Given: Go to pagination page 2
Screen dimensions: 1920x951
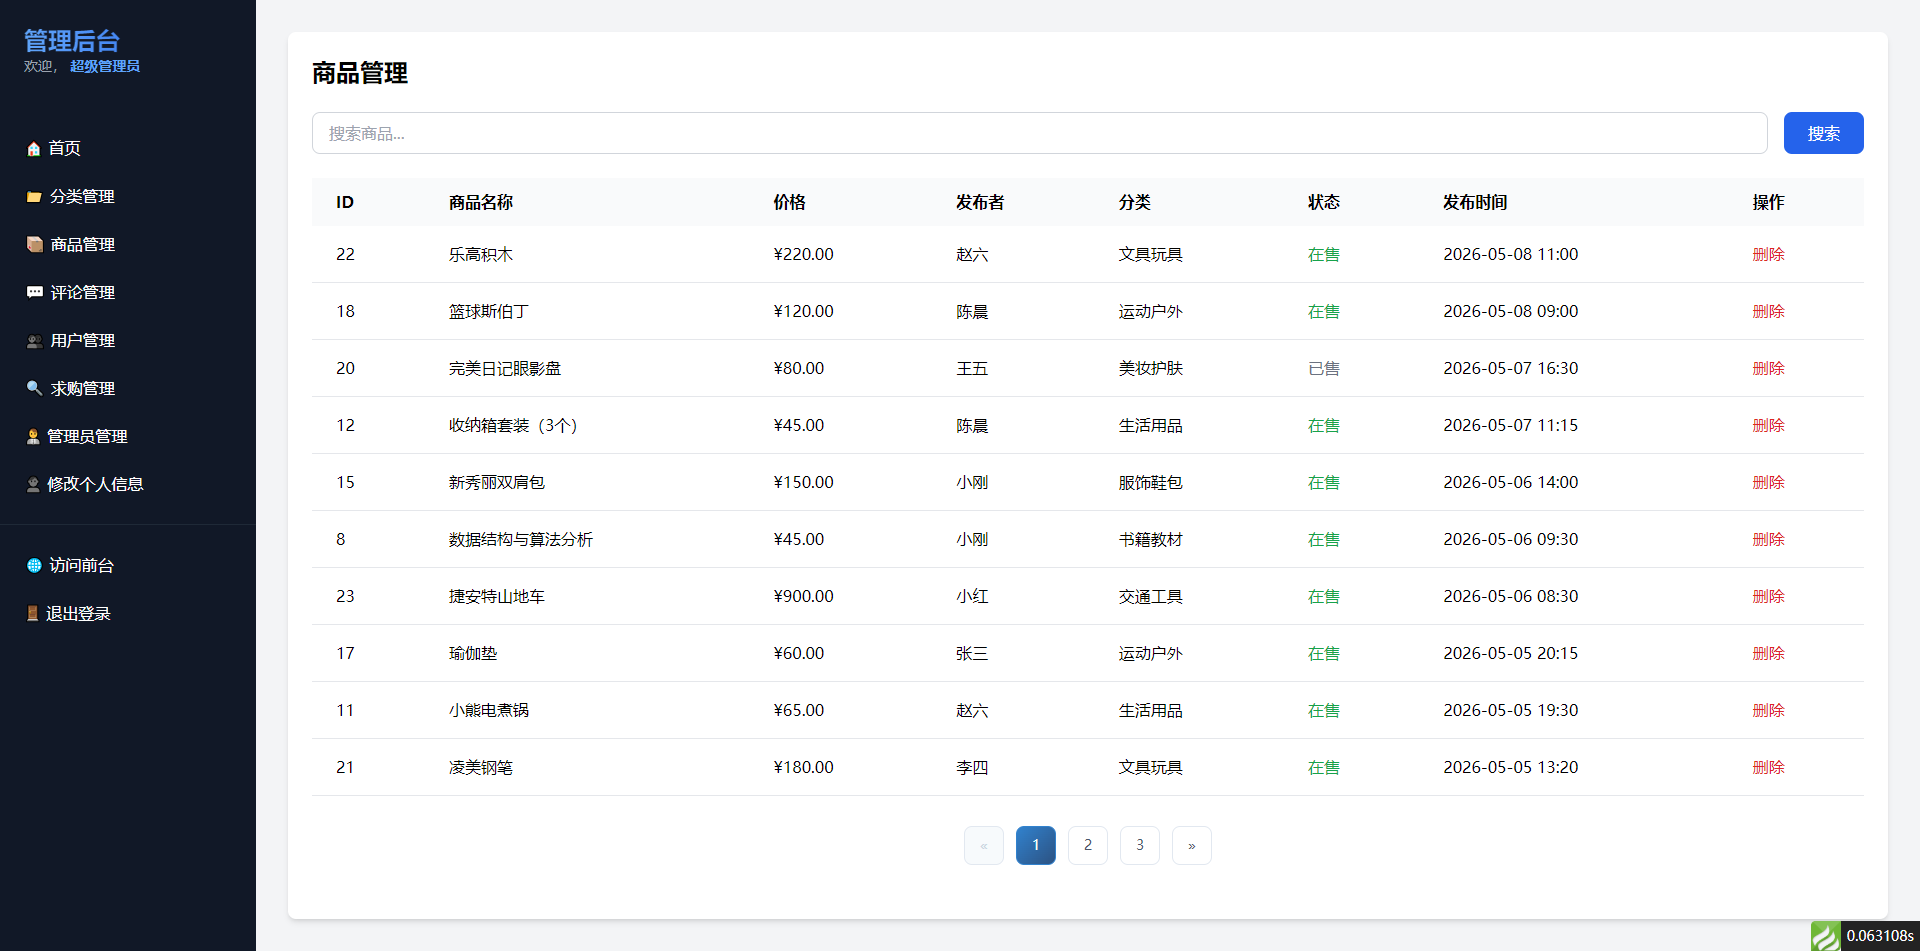Looking at the screenshot, I should [x=1088, y=845].
